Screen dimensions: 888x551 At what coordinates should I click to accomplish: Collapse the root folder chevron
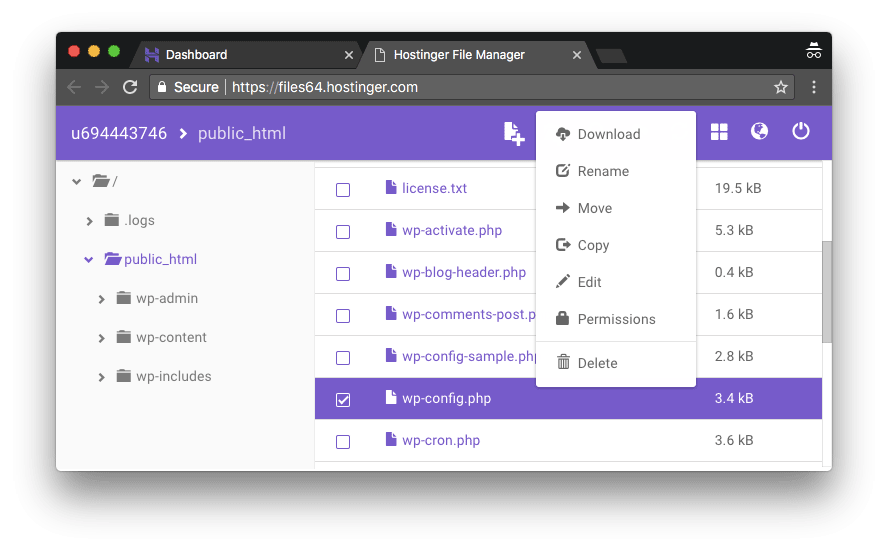pyautogui.click(x=76, y=182)
